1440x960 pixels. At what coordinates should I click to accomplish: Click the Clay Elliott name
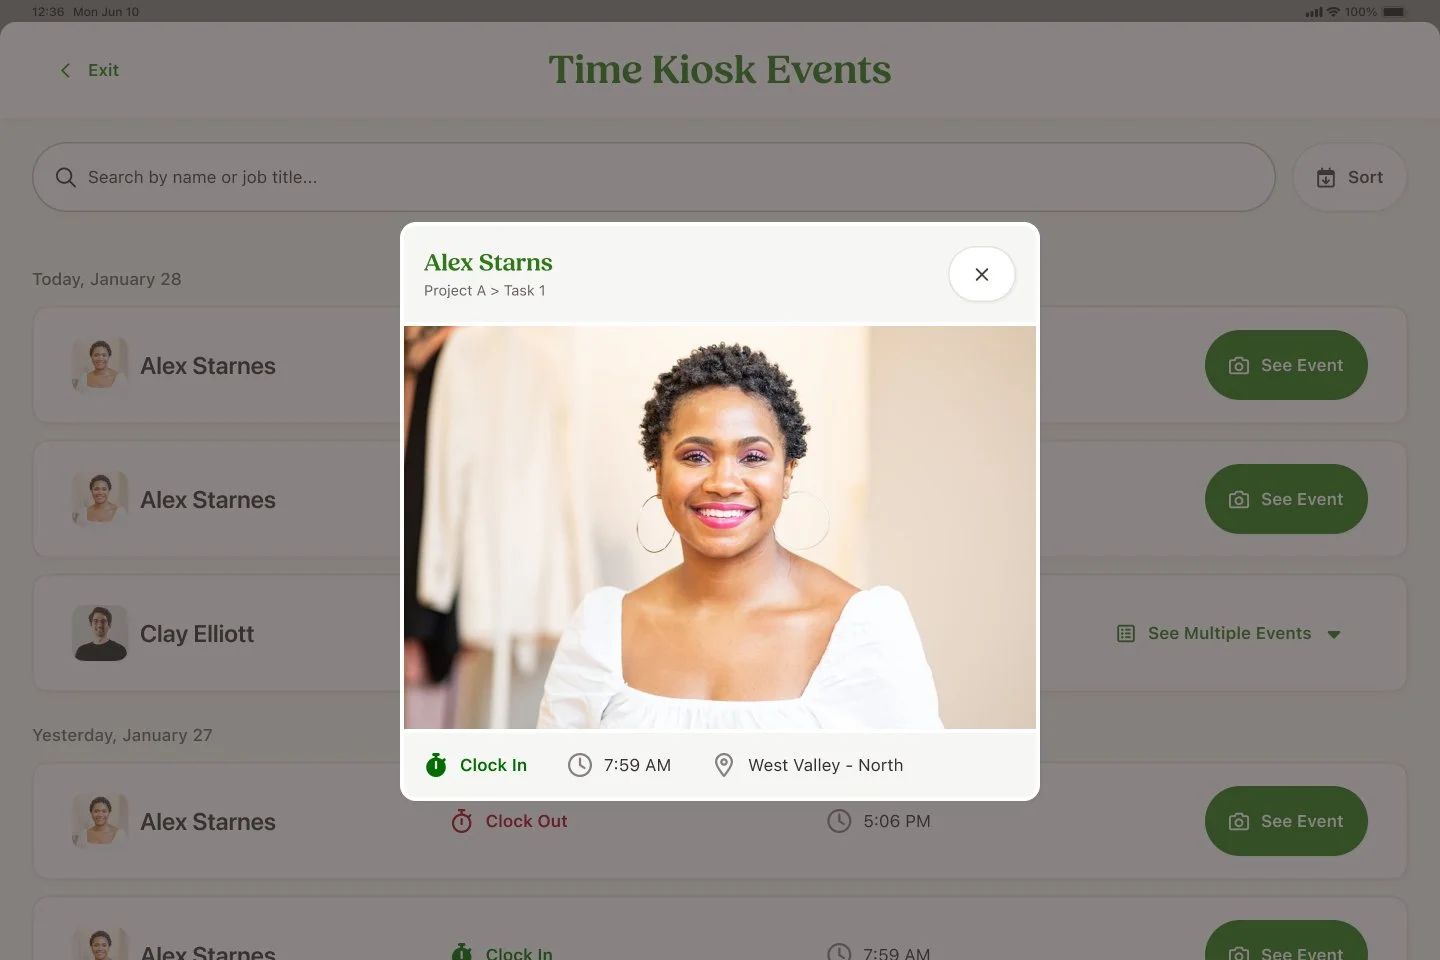coord(197,634)
